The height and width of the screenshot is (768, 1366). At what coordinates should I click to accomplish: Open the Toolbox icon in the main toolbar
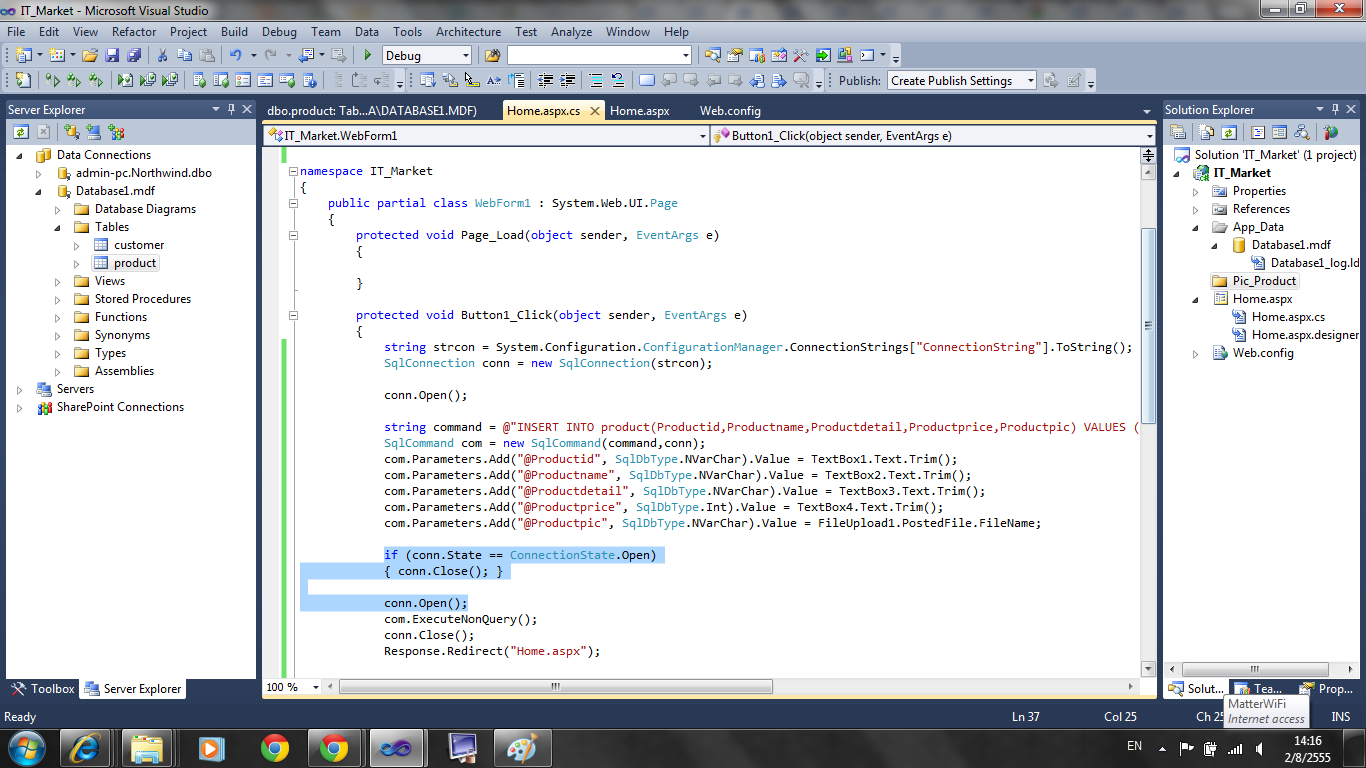pyautogui.click(x=800, y=55)
